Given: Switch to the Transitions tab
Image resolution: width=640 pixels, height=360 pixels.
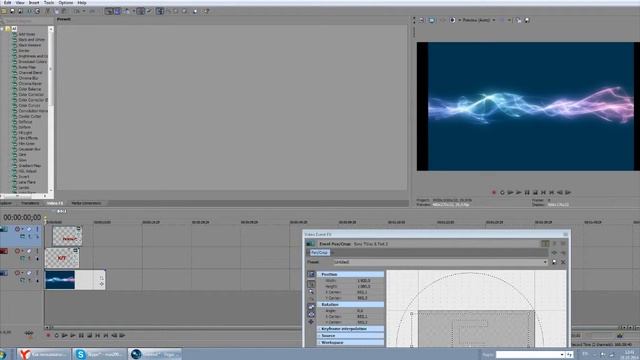Looking at the screenshot, I should click(30, 203).
